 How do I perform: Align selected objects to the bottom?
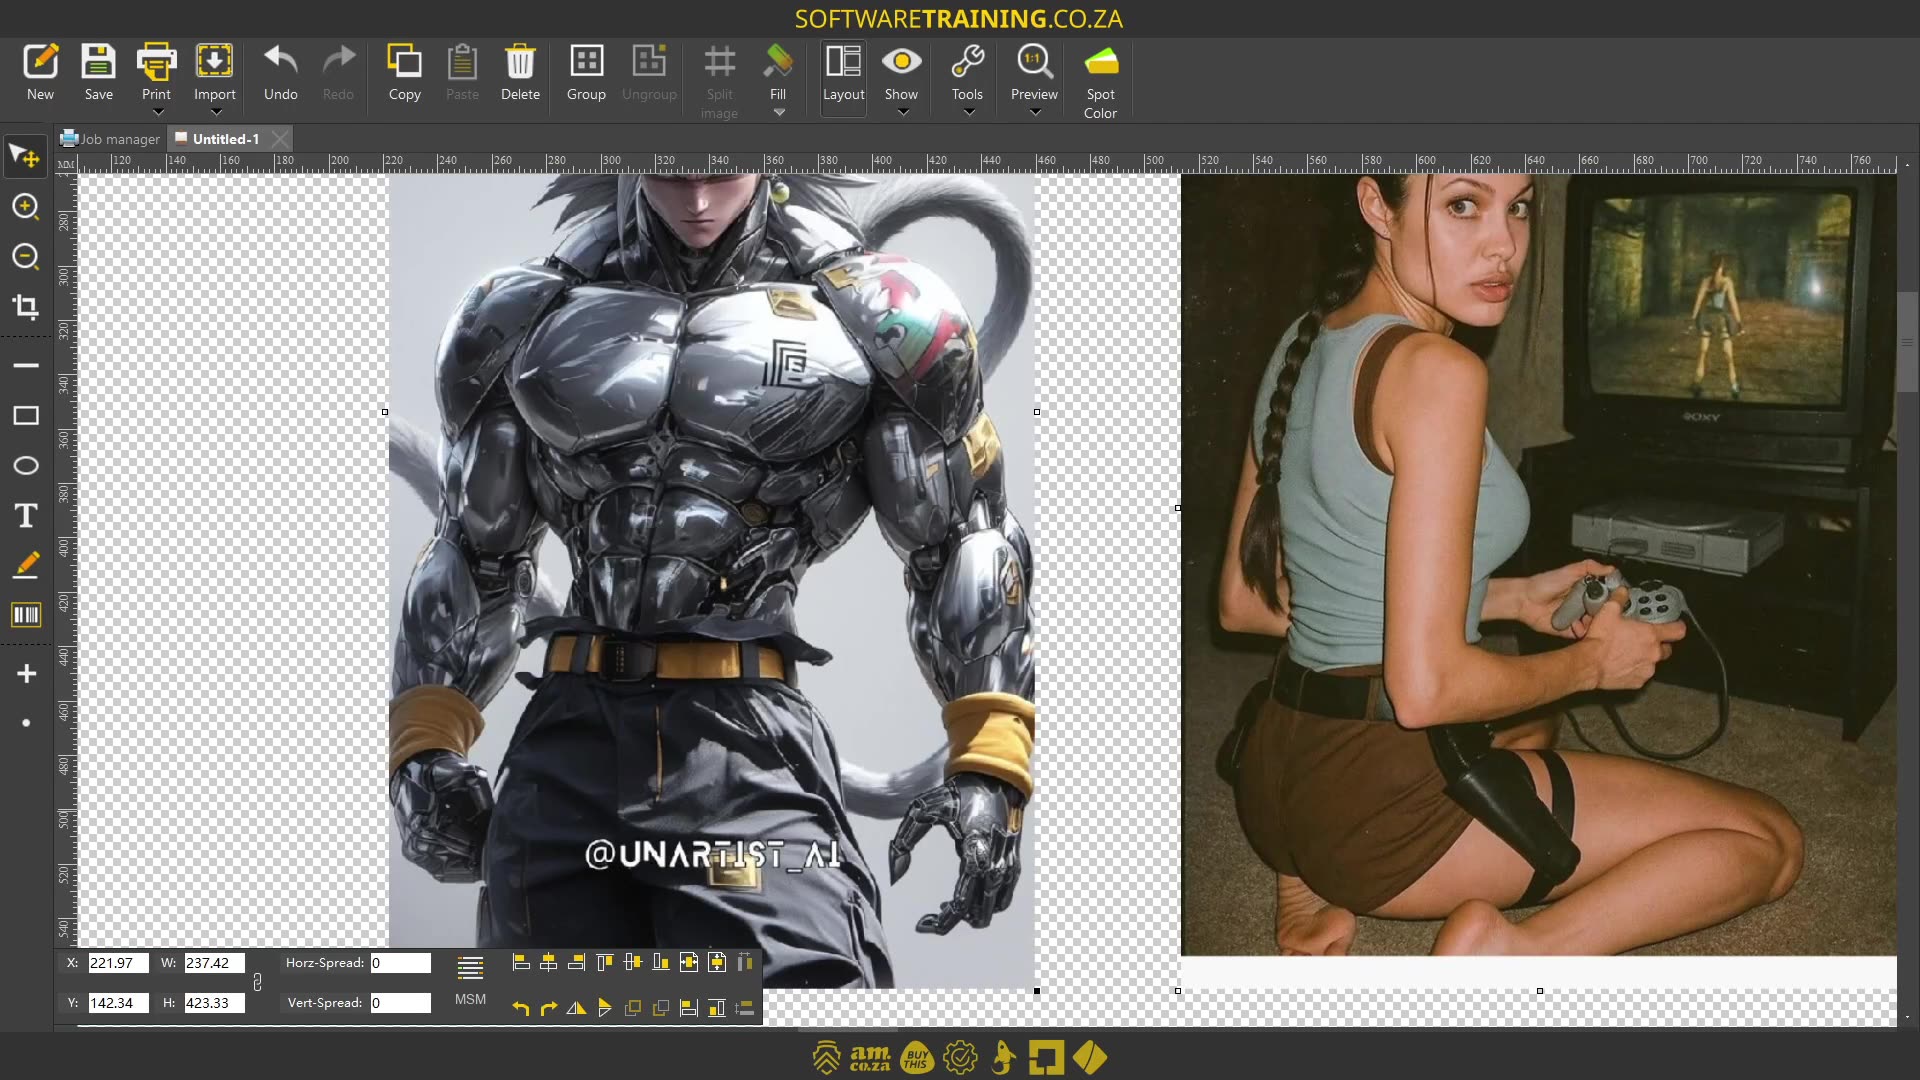pyautogui.click(x=660, y=962)
